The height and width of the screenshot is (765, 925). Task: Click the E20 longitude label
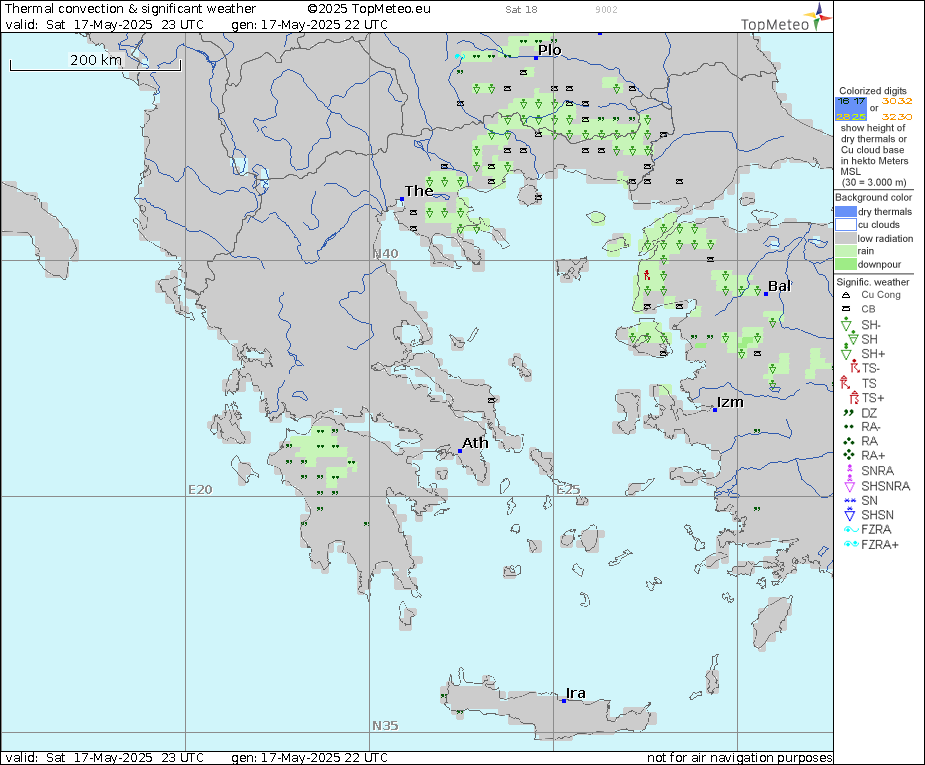200,490
